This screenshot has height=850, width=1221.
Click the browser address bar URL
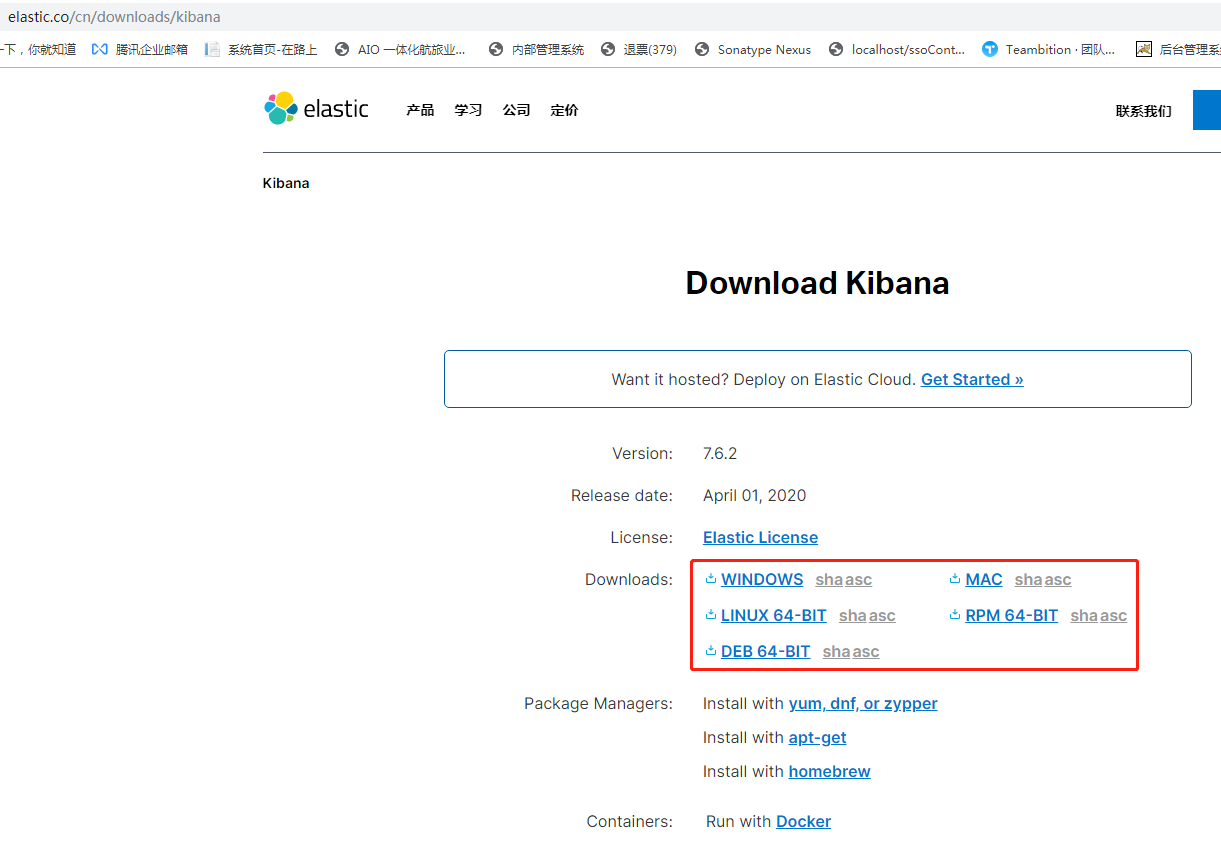[114, 17]
